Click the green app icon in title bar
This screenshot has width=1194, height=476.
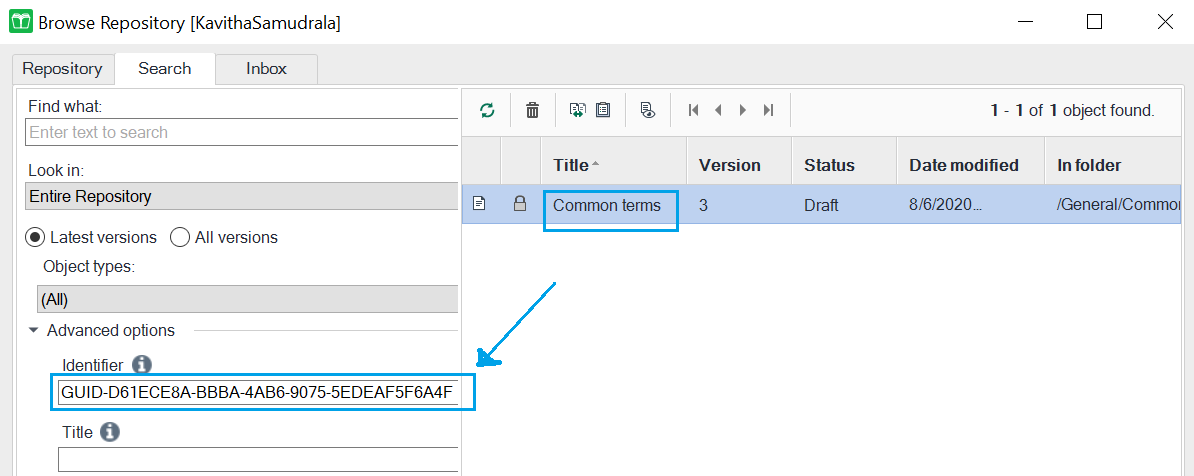21,21
